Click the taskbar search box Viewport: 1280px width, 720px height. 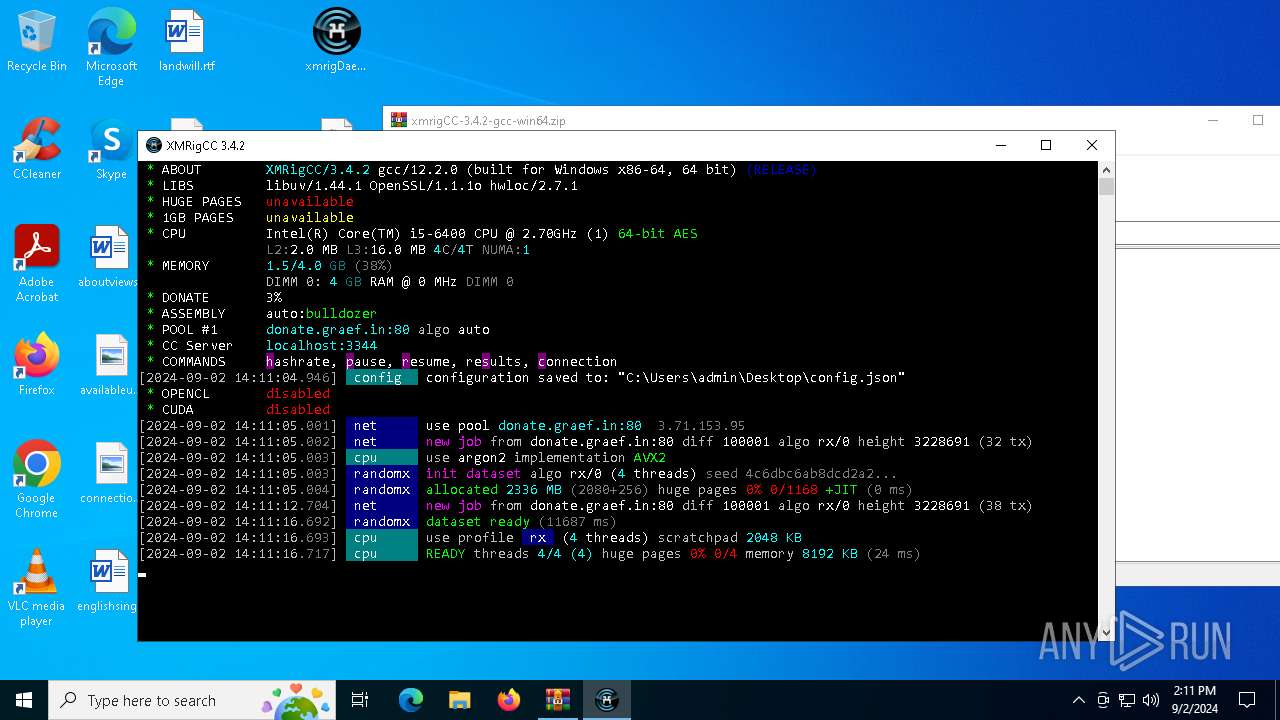point(191,700)
